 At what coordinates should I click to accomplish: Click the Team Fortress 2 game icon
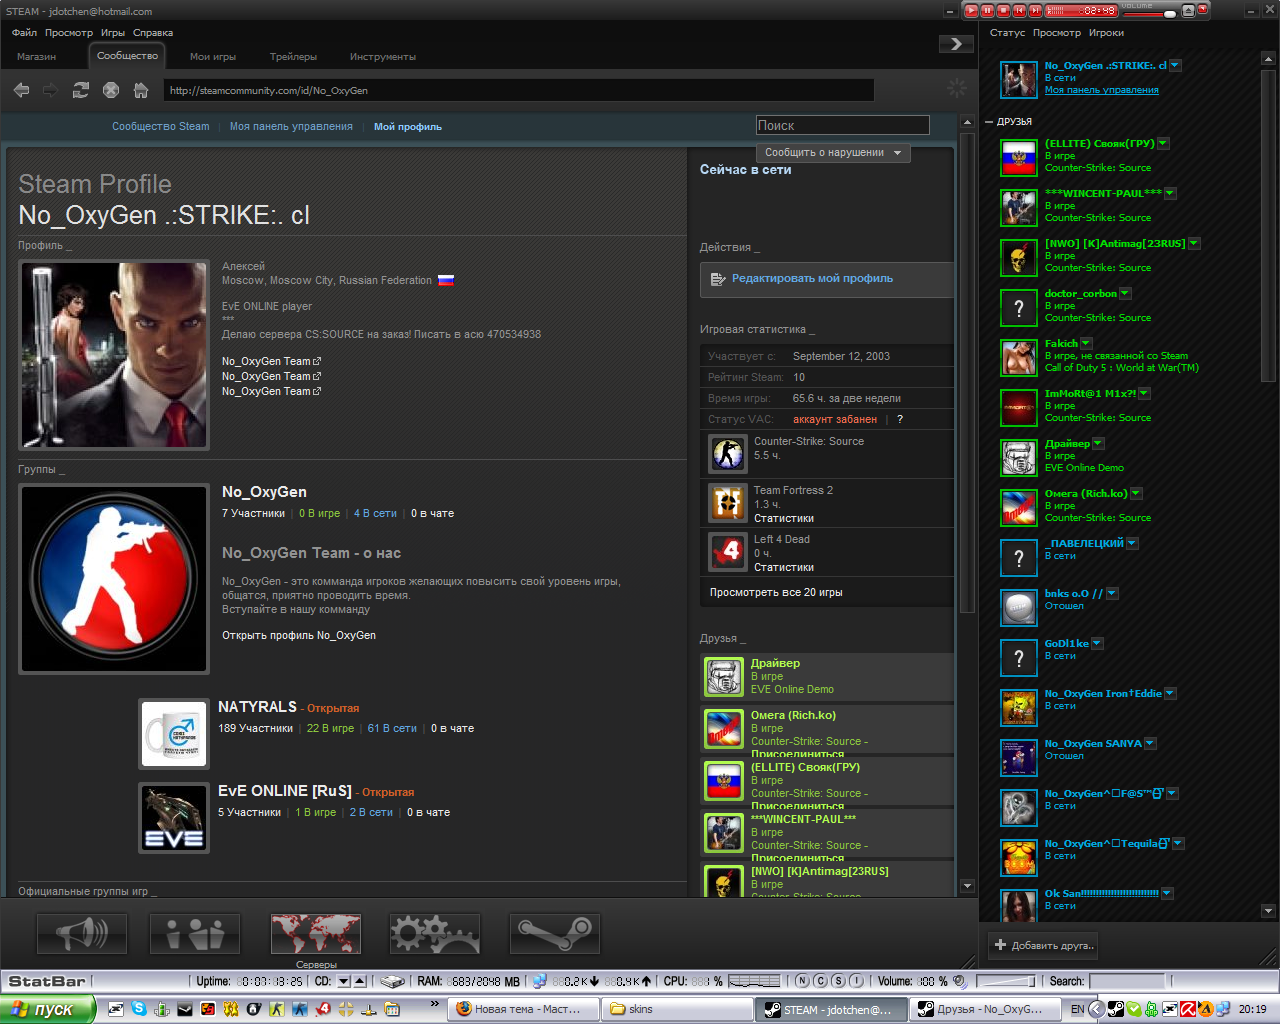[727, 502]
